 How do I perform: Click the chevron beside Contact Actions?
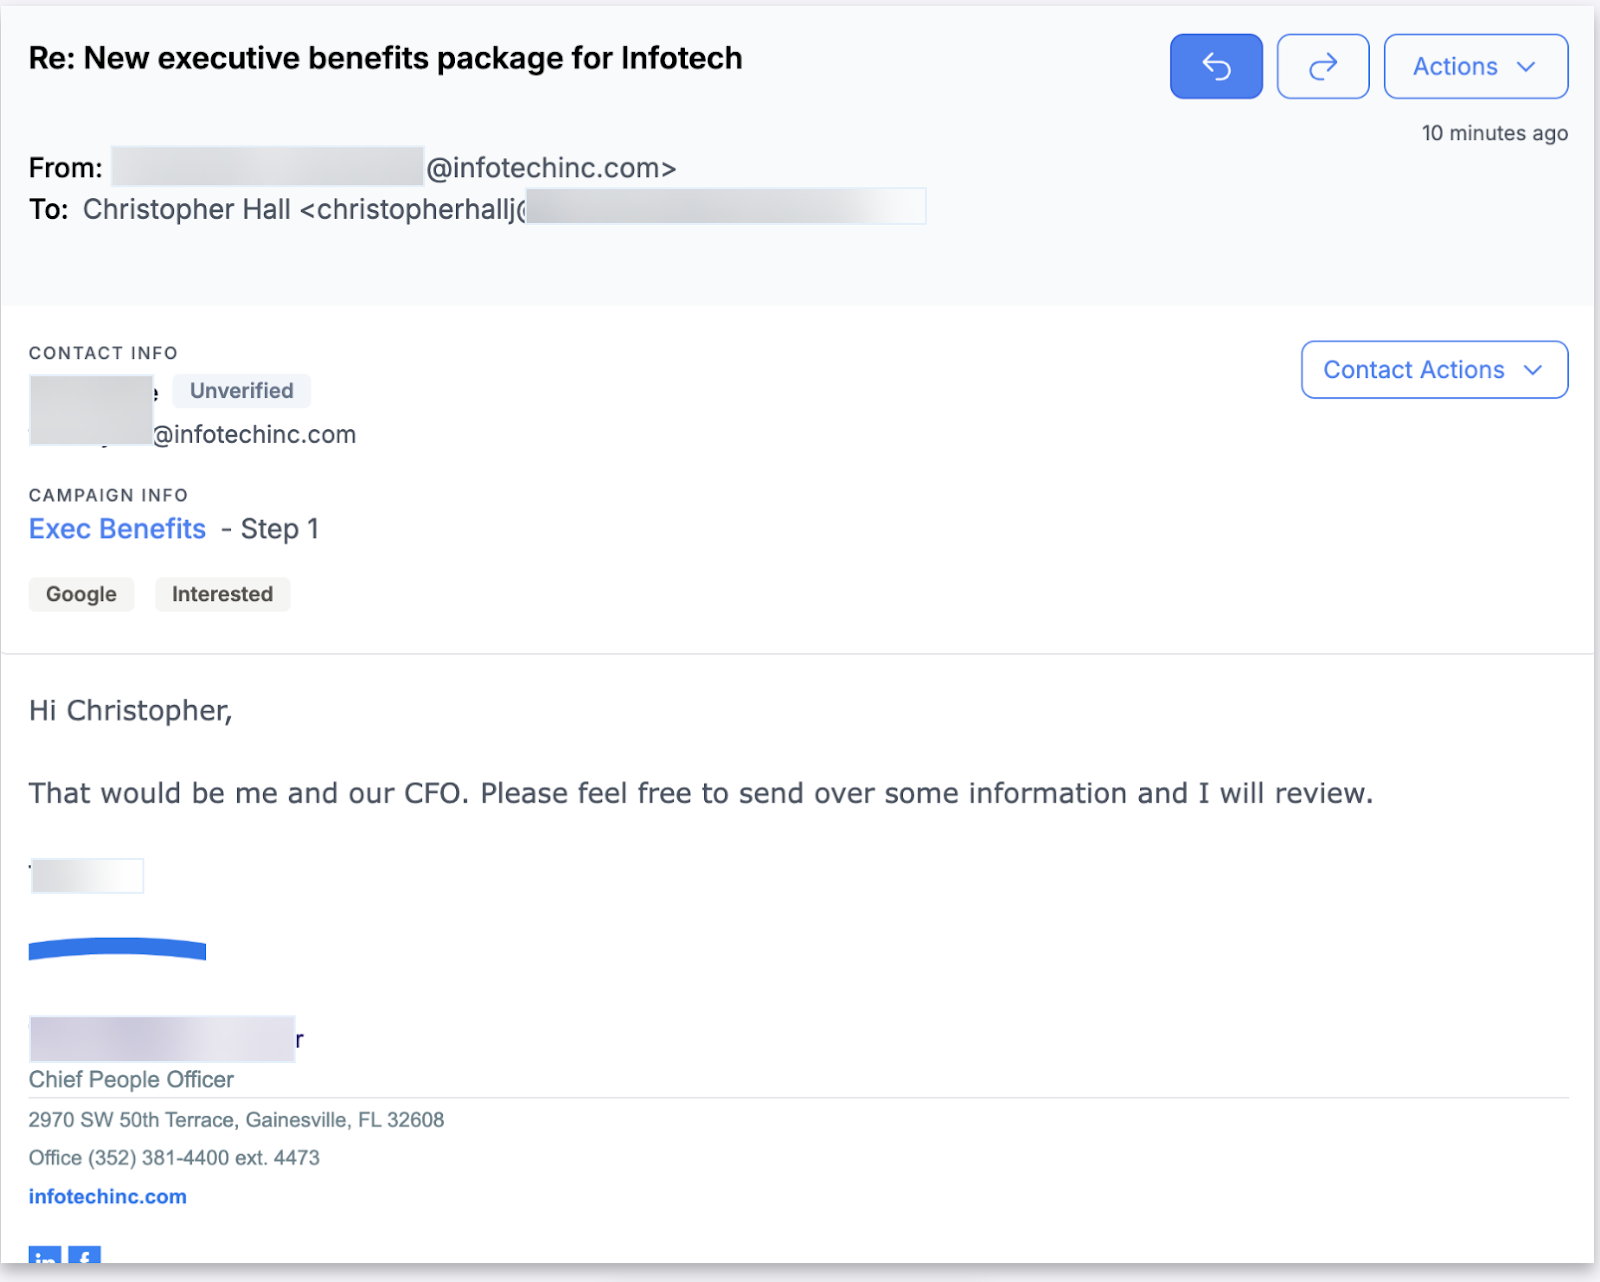point(1533,370)
